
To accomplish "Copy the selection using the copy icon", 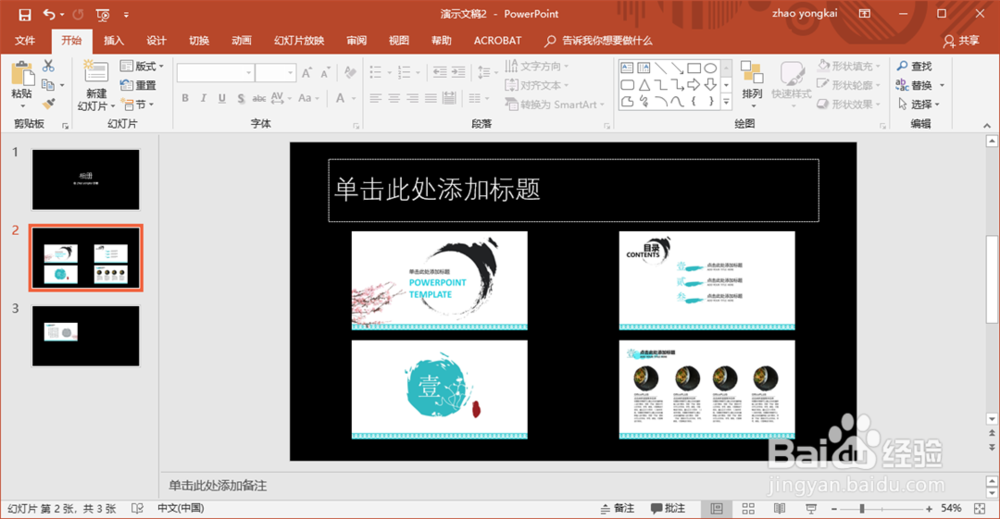I will 48,85.
